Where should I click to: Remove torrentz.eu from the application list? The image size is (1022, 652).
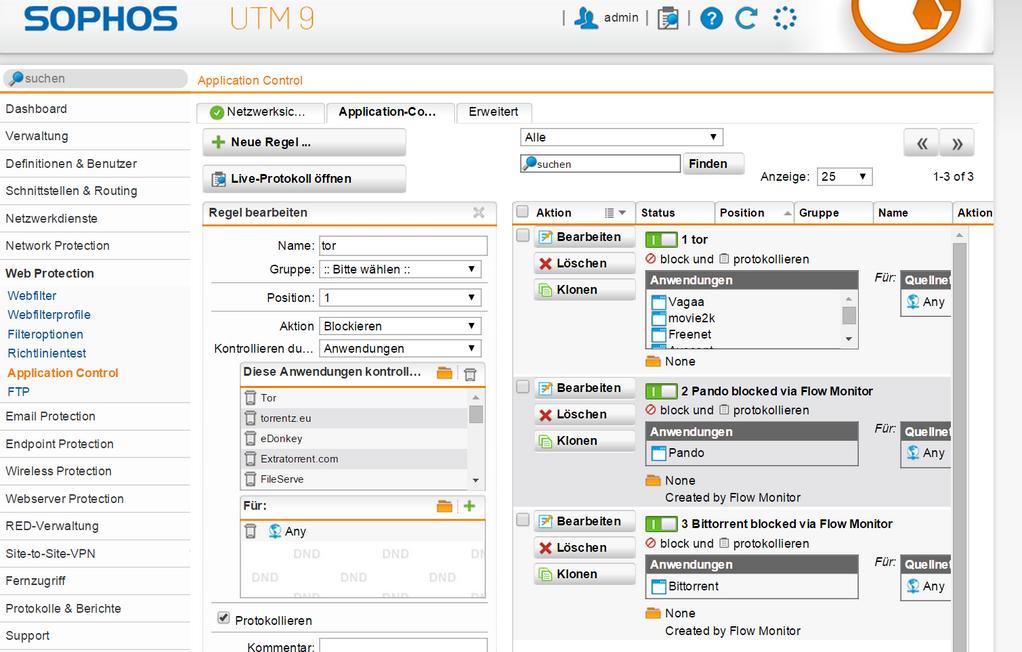[250, 418]
